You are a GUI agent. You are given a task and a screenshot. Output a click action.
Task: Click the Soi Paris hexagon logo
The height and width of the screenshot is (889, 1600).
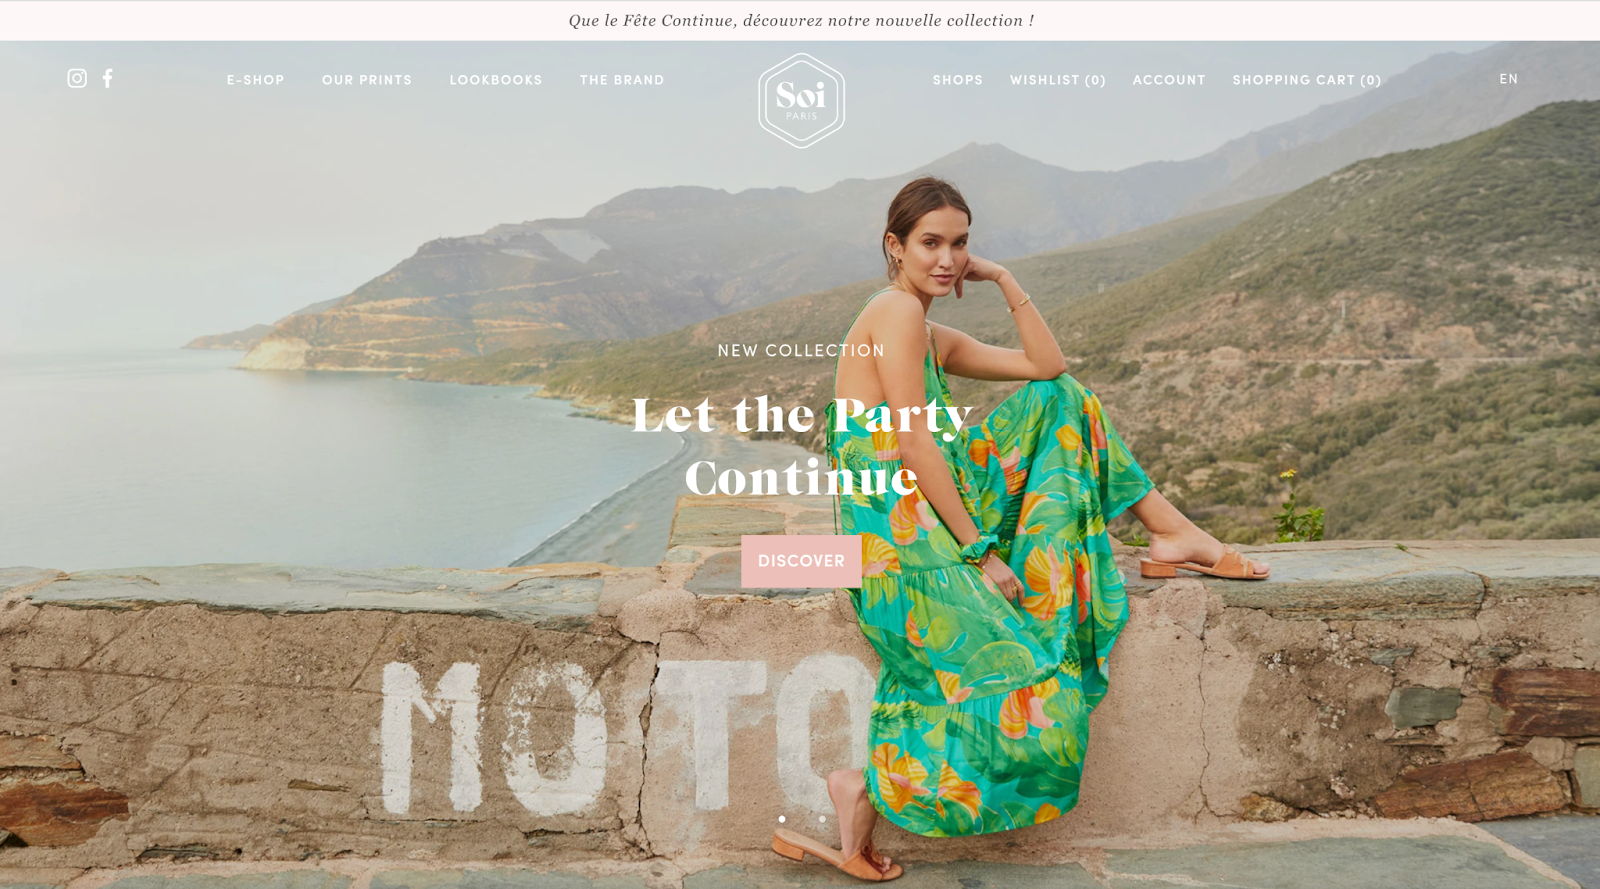(x=801, y=101)
